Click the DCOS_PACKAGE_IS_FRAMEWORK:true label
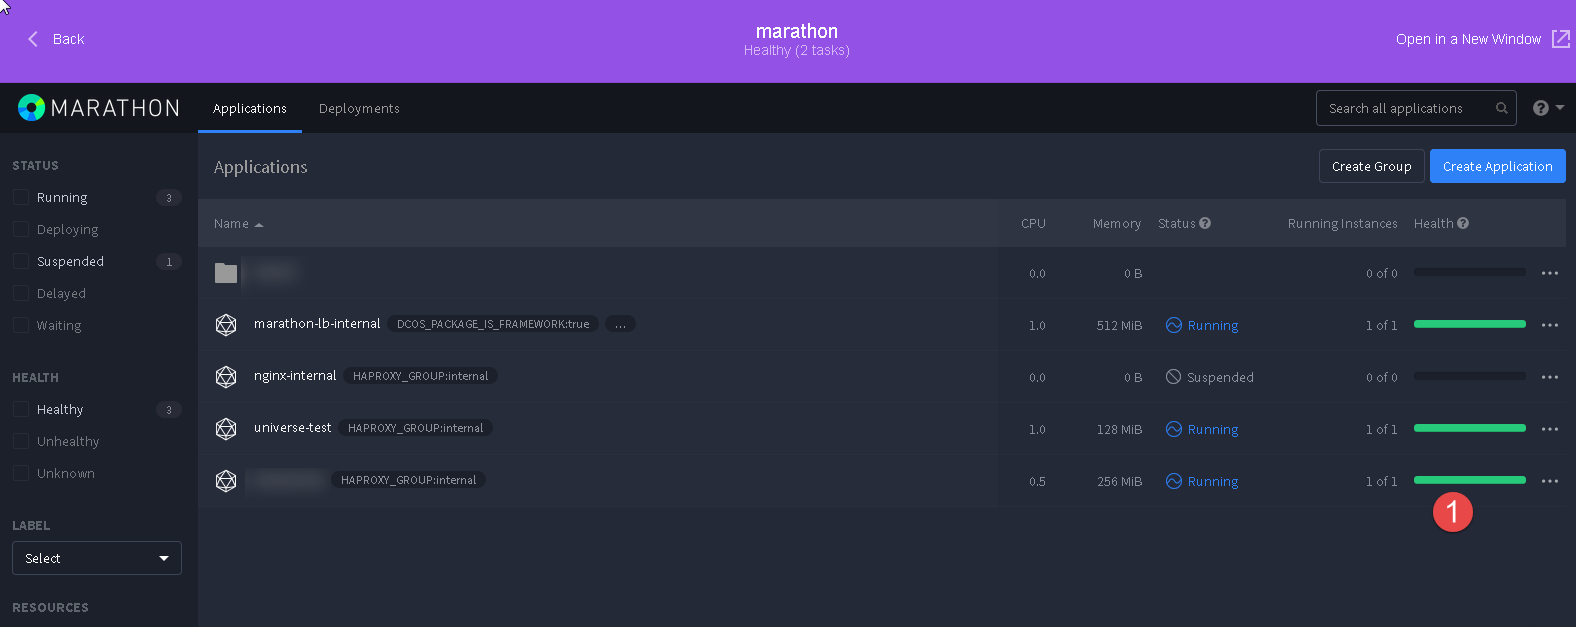 click(493, 324)
